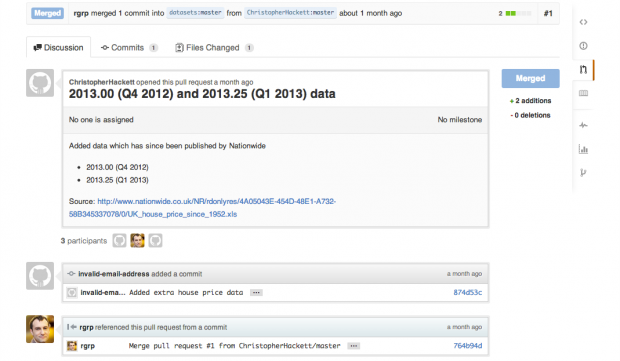This screenshot has height=361, width=620.
Task: Expand the Merge pull request commit message
Action: pyautogui.click(x=353, y=346)
